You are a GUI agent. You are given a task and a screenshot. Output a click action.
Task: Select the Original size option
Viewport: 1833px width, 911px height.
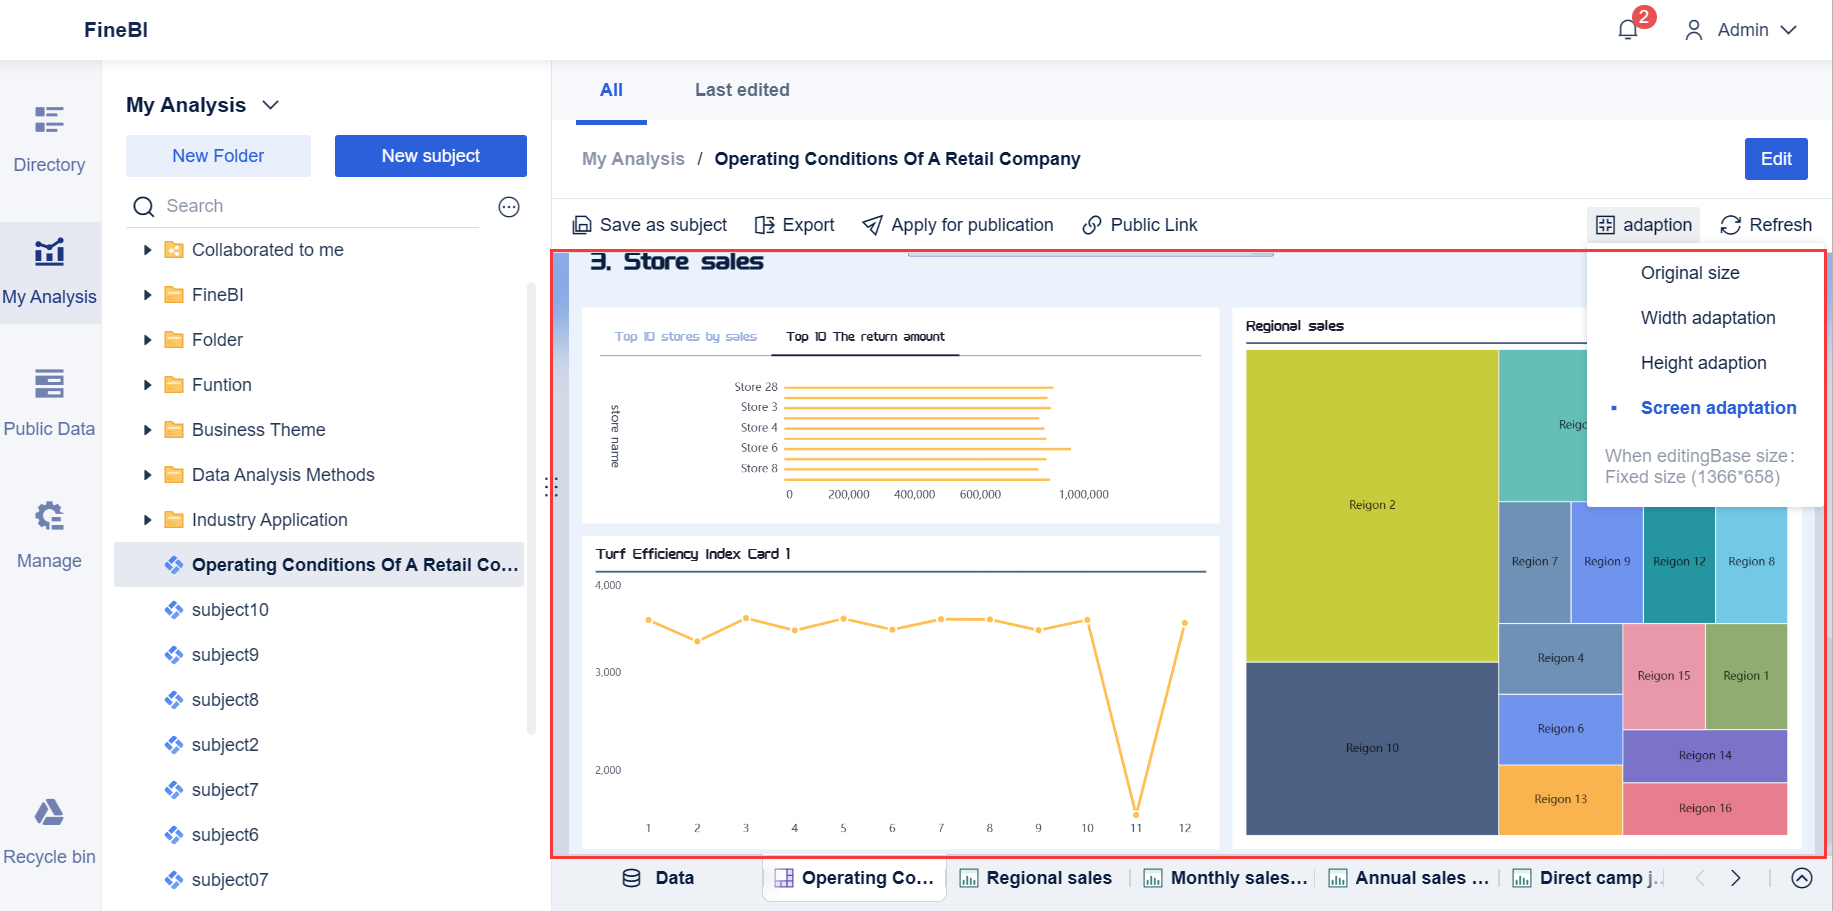1690,272
